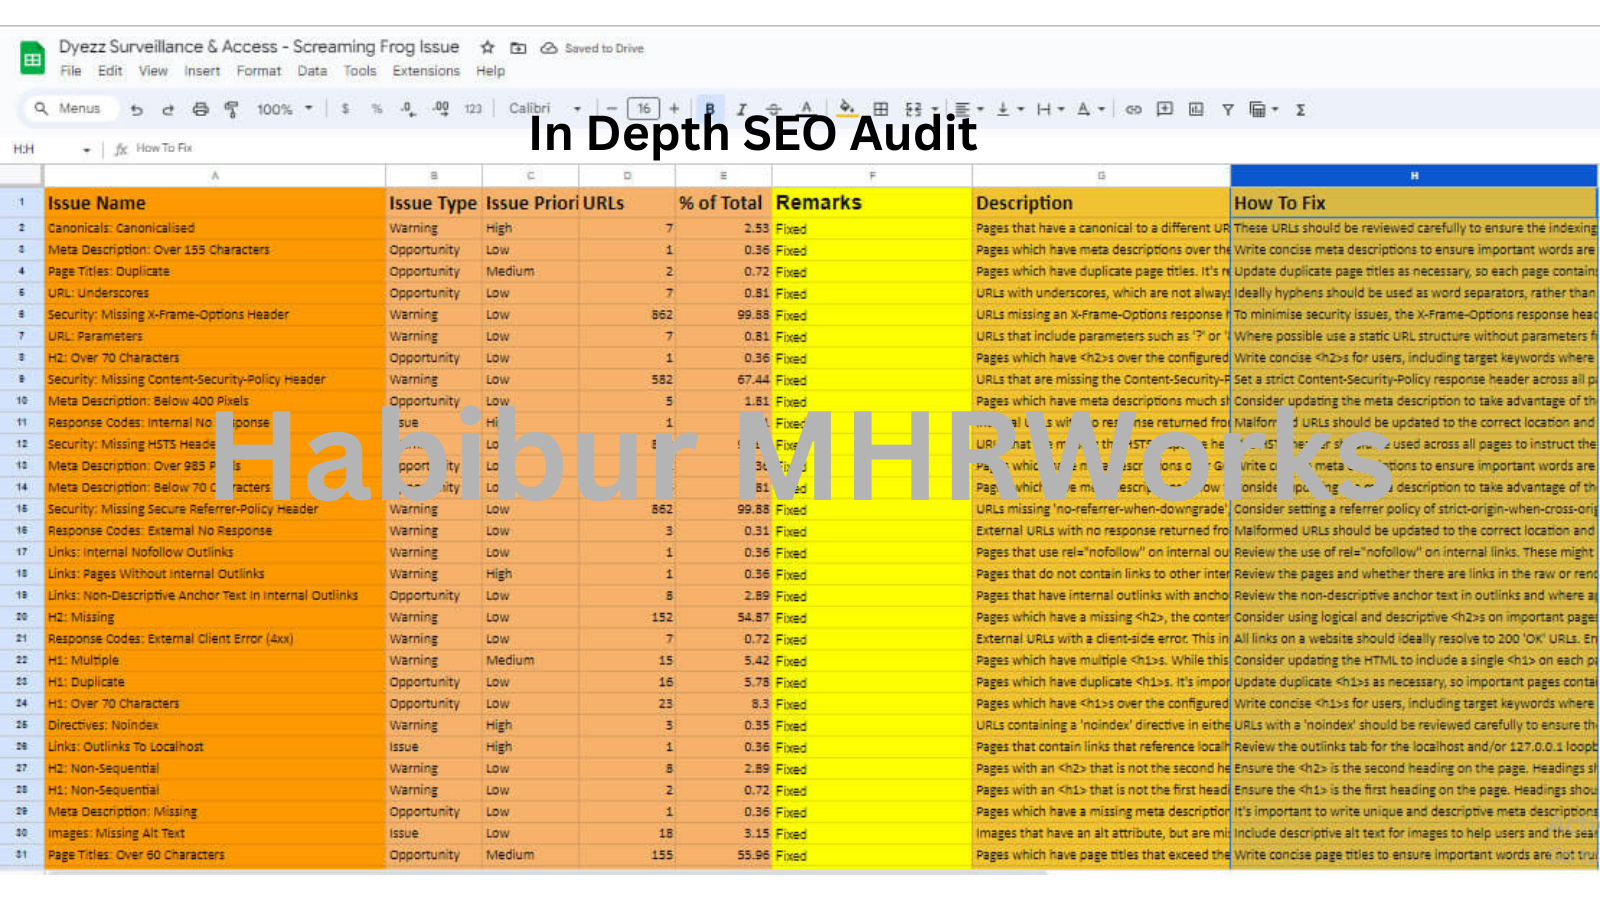
Task: Open the 100% zoom dropdown
Action: tap(284, 109)
